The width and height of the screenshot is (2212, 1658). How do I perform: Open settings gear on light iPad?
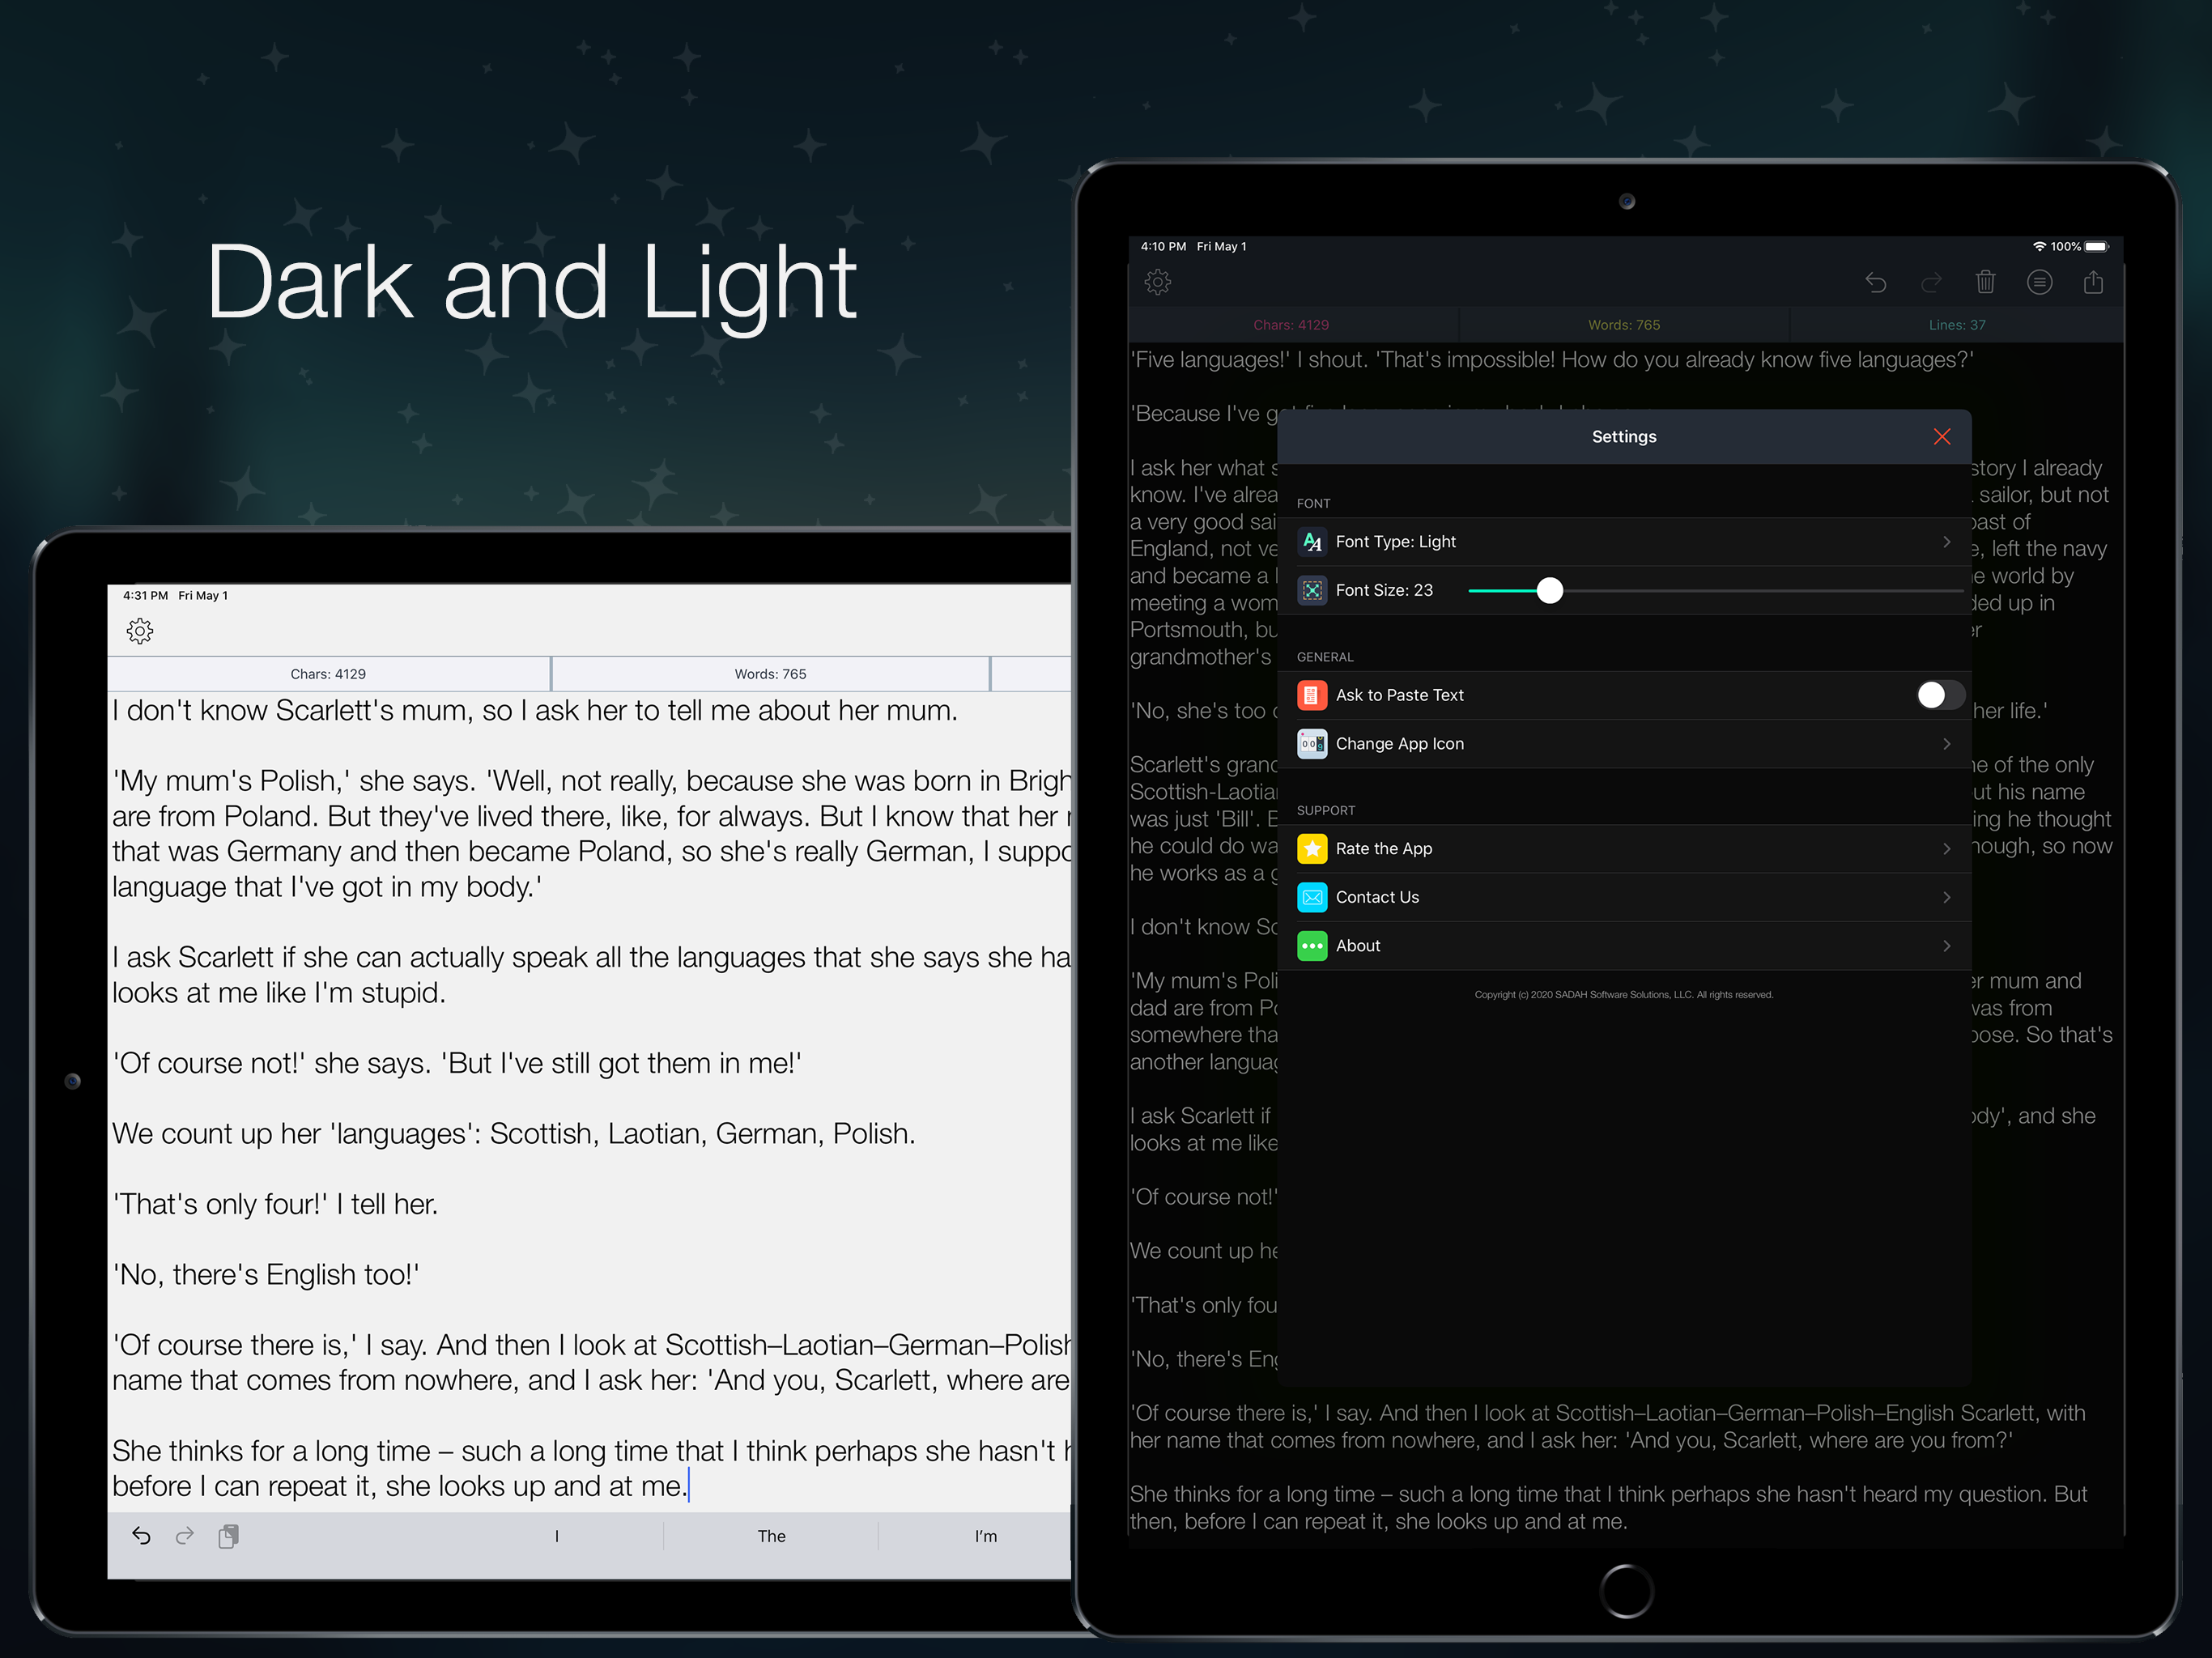[140, 631]
